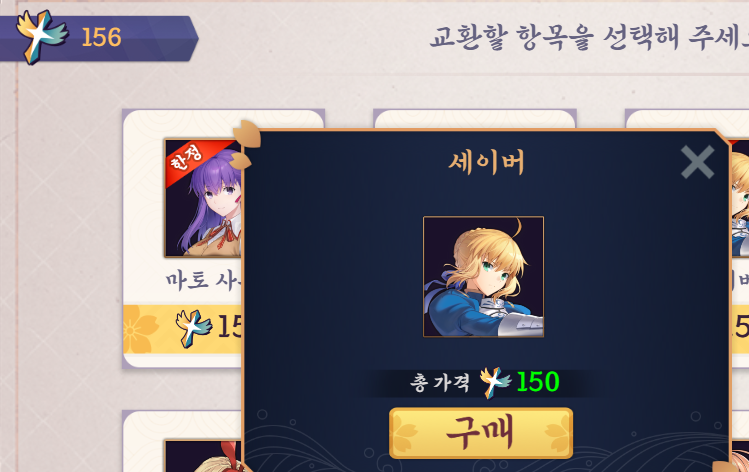This screenshot has height=472, width=749.
Task: Select the red-haired character card at the bottom left
Action: click(x=183, y=441)
